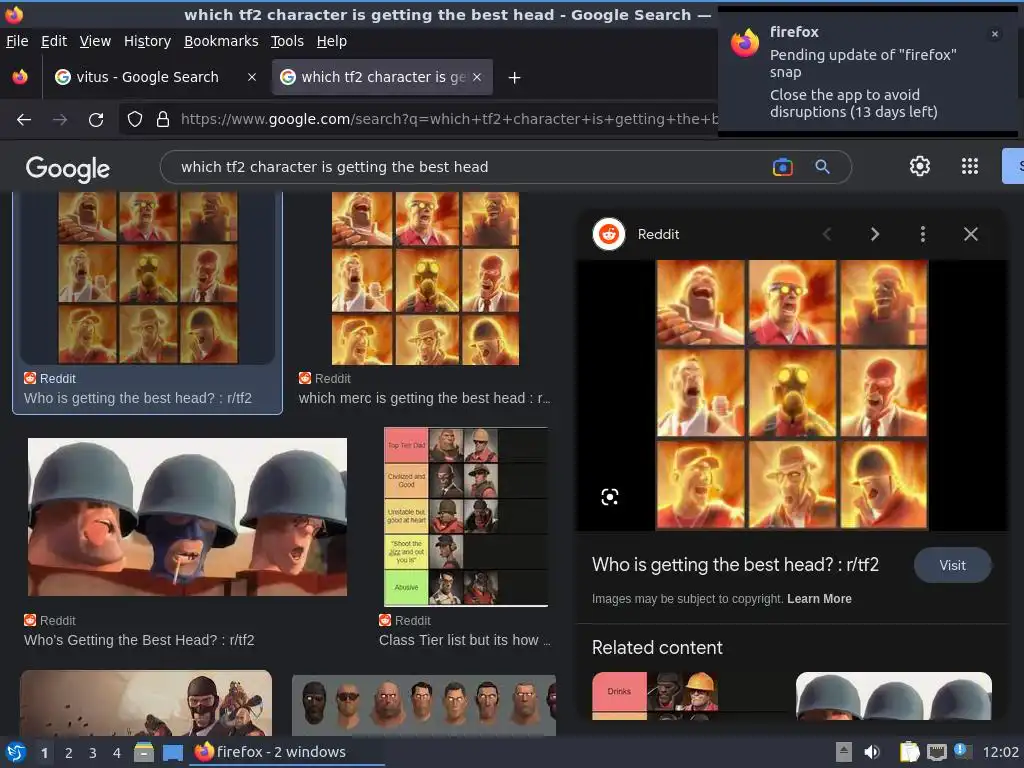Image resolution: width=1024 pixels, height=768 pixels.
Task: Open preview panel three-dot options menu
Action: click(923, 234)
